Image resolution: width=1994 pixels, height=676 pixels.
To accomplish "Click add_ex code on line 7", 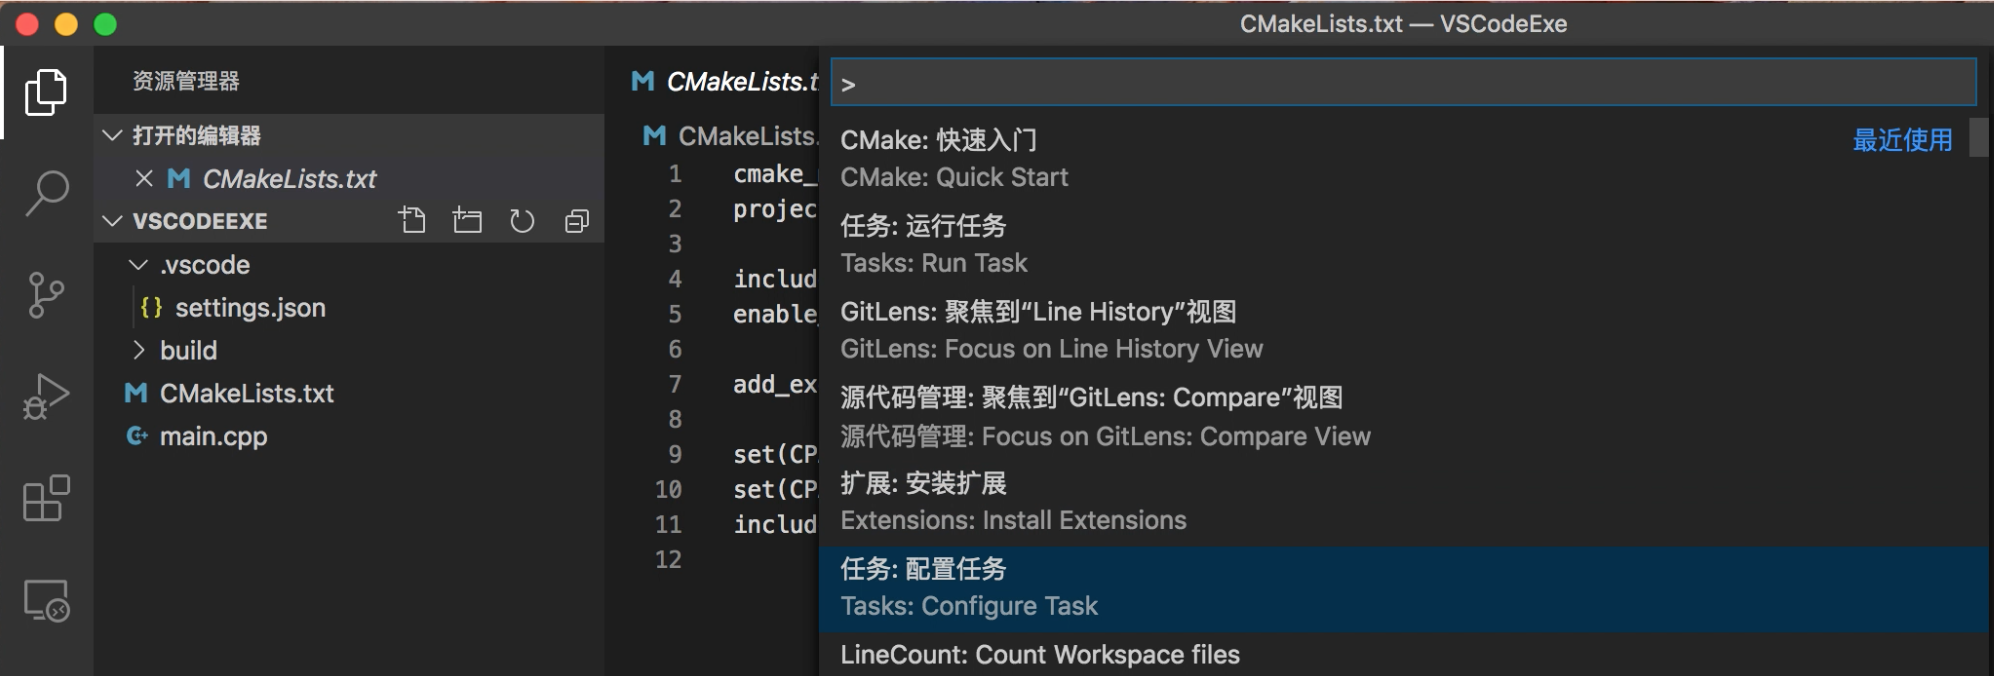I will click(x=775, y=384).
